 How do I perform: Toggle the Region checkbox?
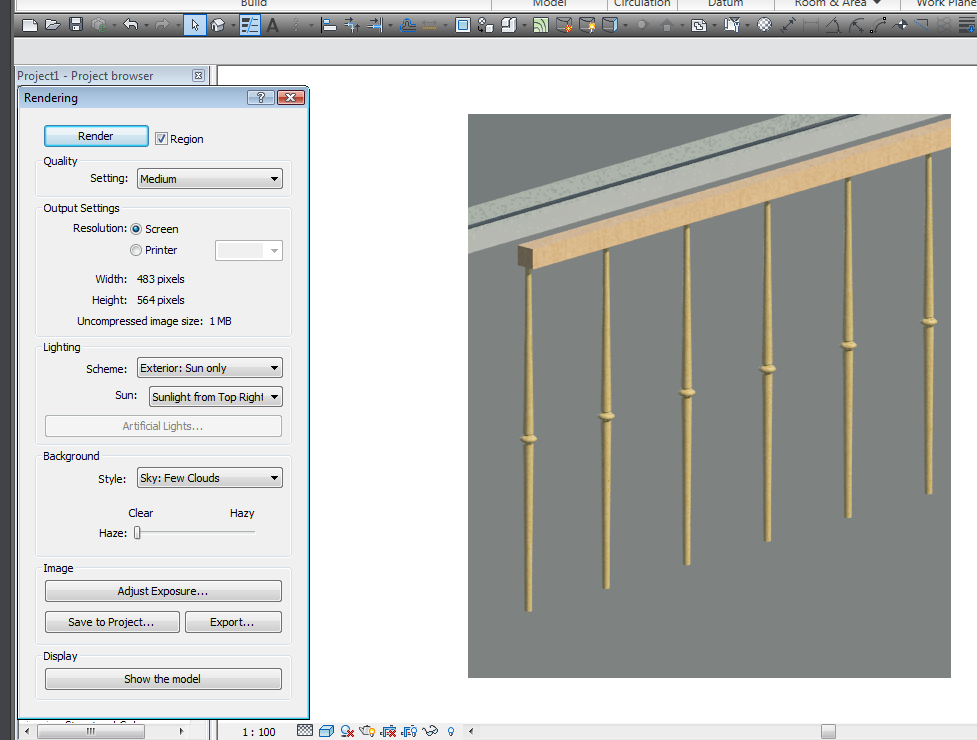161,139
